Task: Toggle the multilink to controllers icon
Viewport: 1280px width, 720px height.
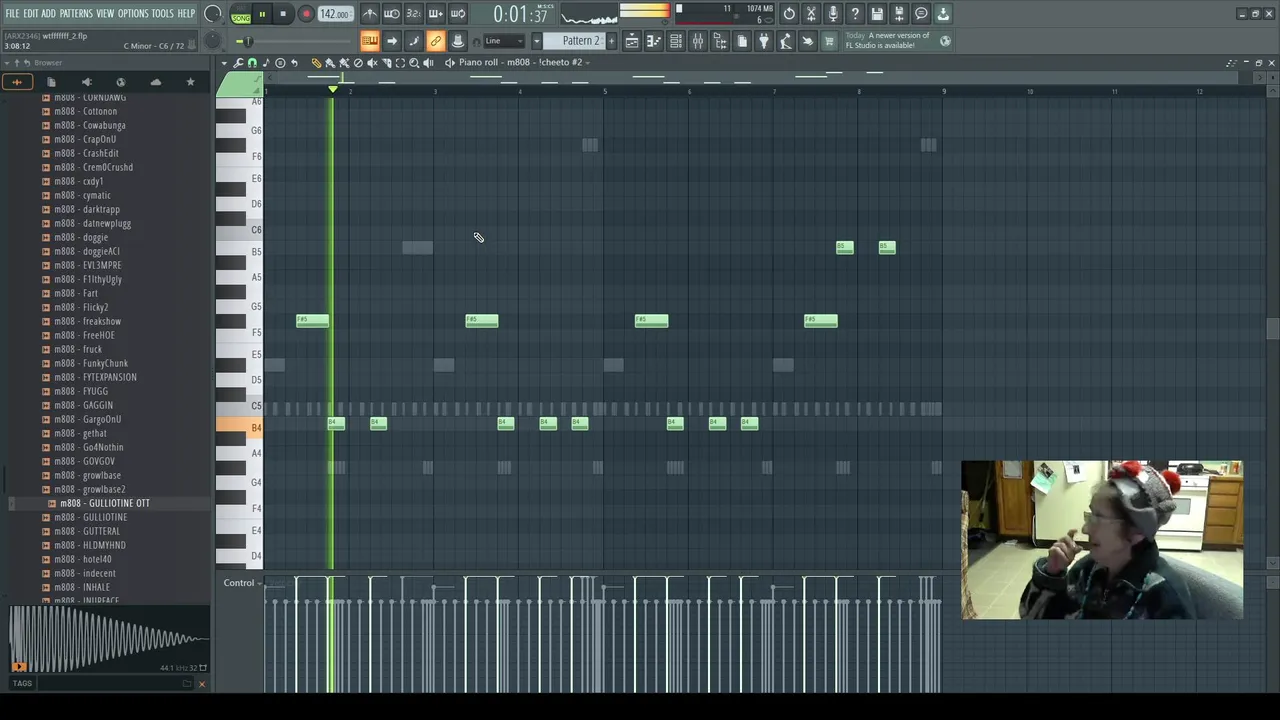Action: [x=436, y=41]
